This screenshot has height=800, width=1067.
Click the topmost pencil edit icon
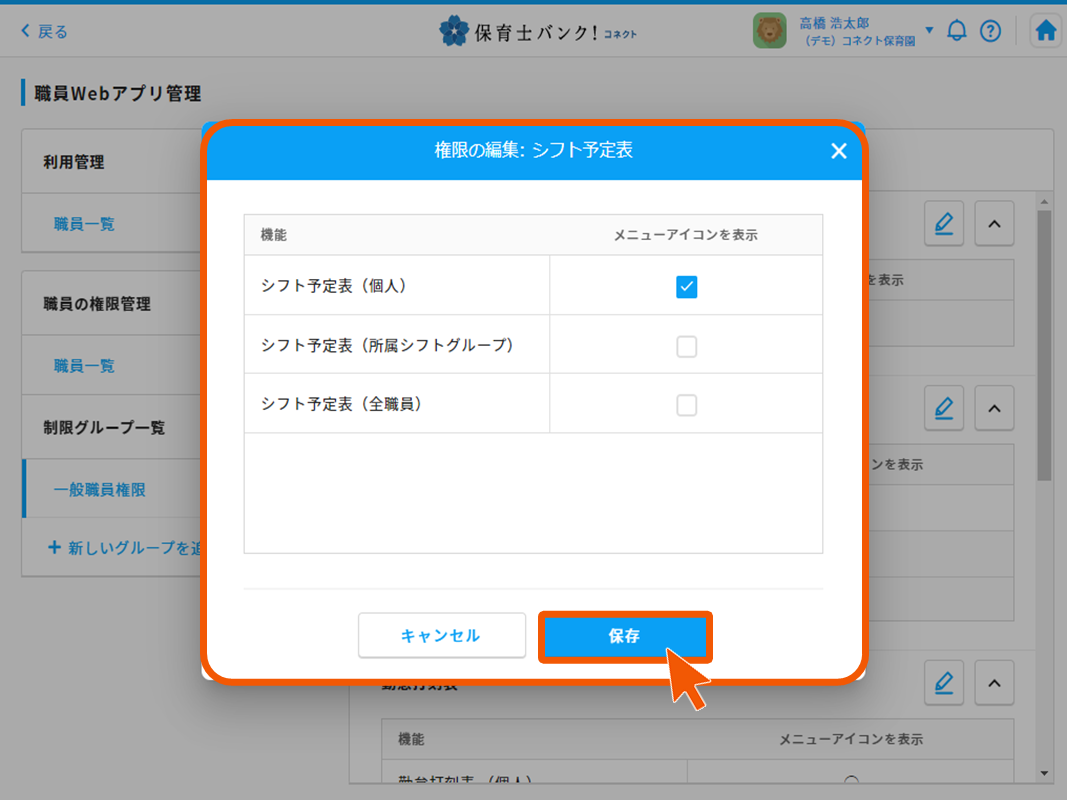(x=943, y=224)
